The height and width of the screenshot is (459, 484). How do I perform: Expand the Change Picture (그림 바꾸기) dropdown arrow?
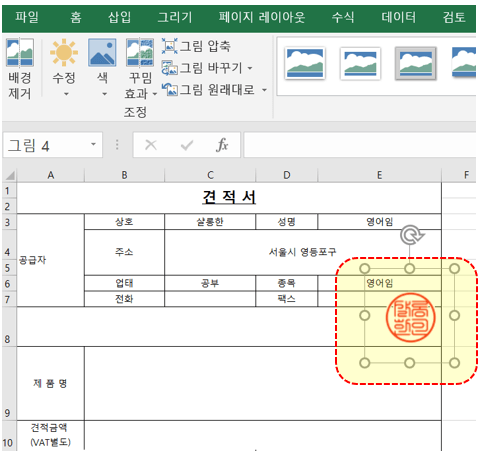click(x=250, y=68)
